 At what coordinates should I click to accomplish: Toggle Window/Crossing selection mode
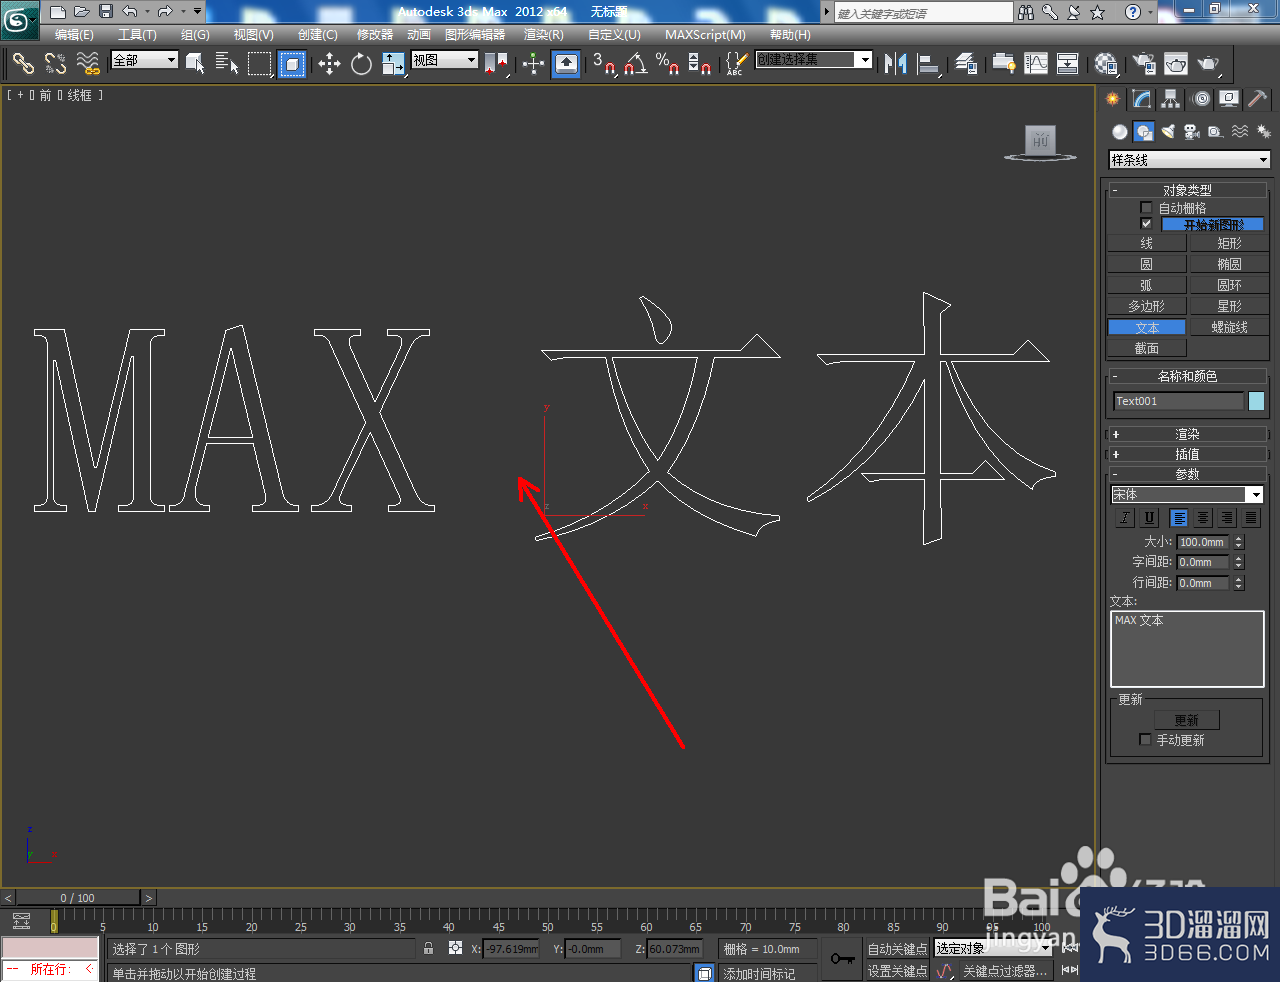click(292, 64)
